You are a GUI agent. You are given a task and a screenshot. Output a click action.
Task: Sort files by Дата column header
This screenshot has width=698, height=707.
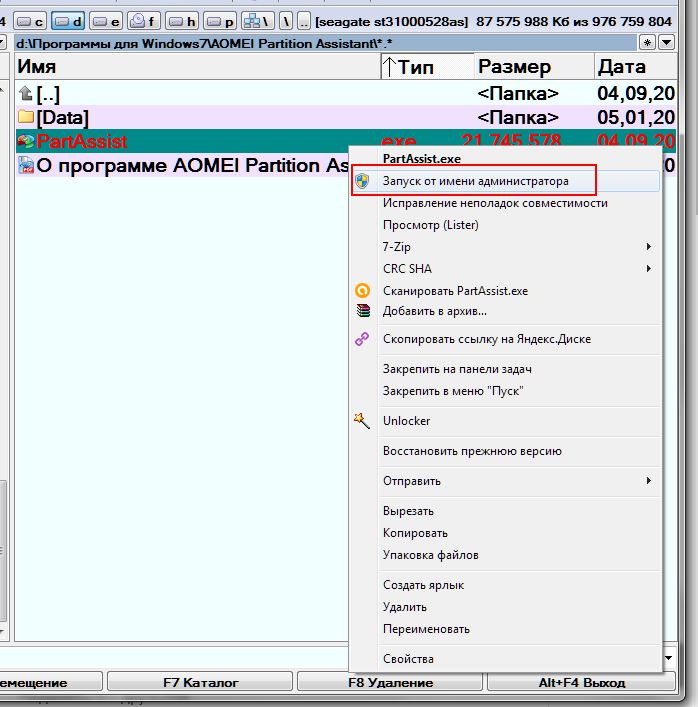(x=636, y=66)
